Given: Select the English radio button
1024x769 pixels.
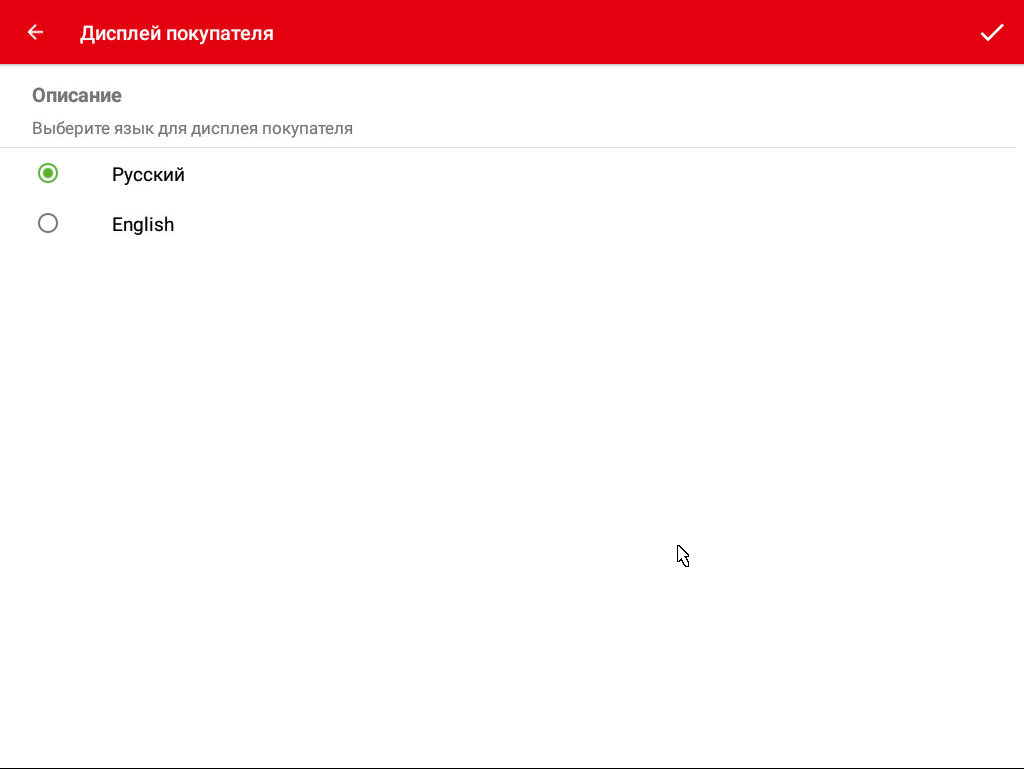Looking at the screenshot, I should coord(48,224).
